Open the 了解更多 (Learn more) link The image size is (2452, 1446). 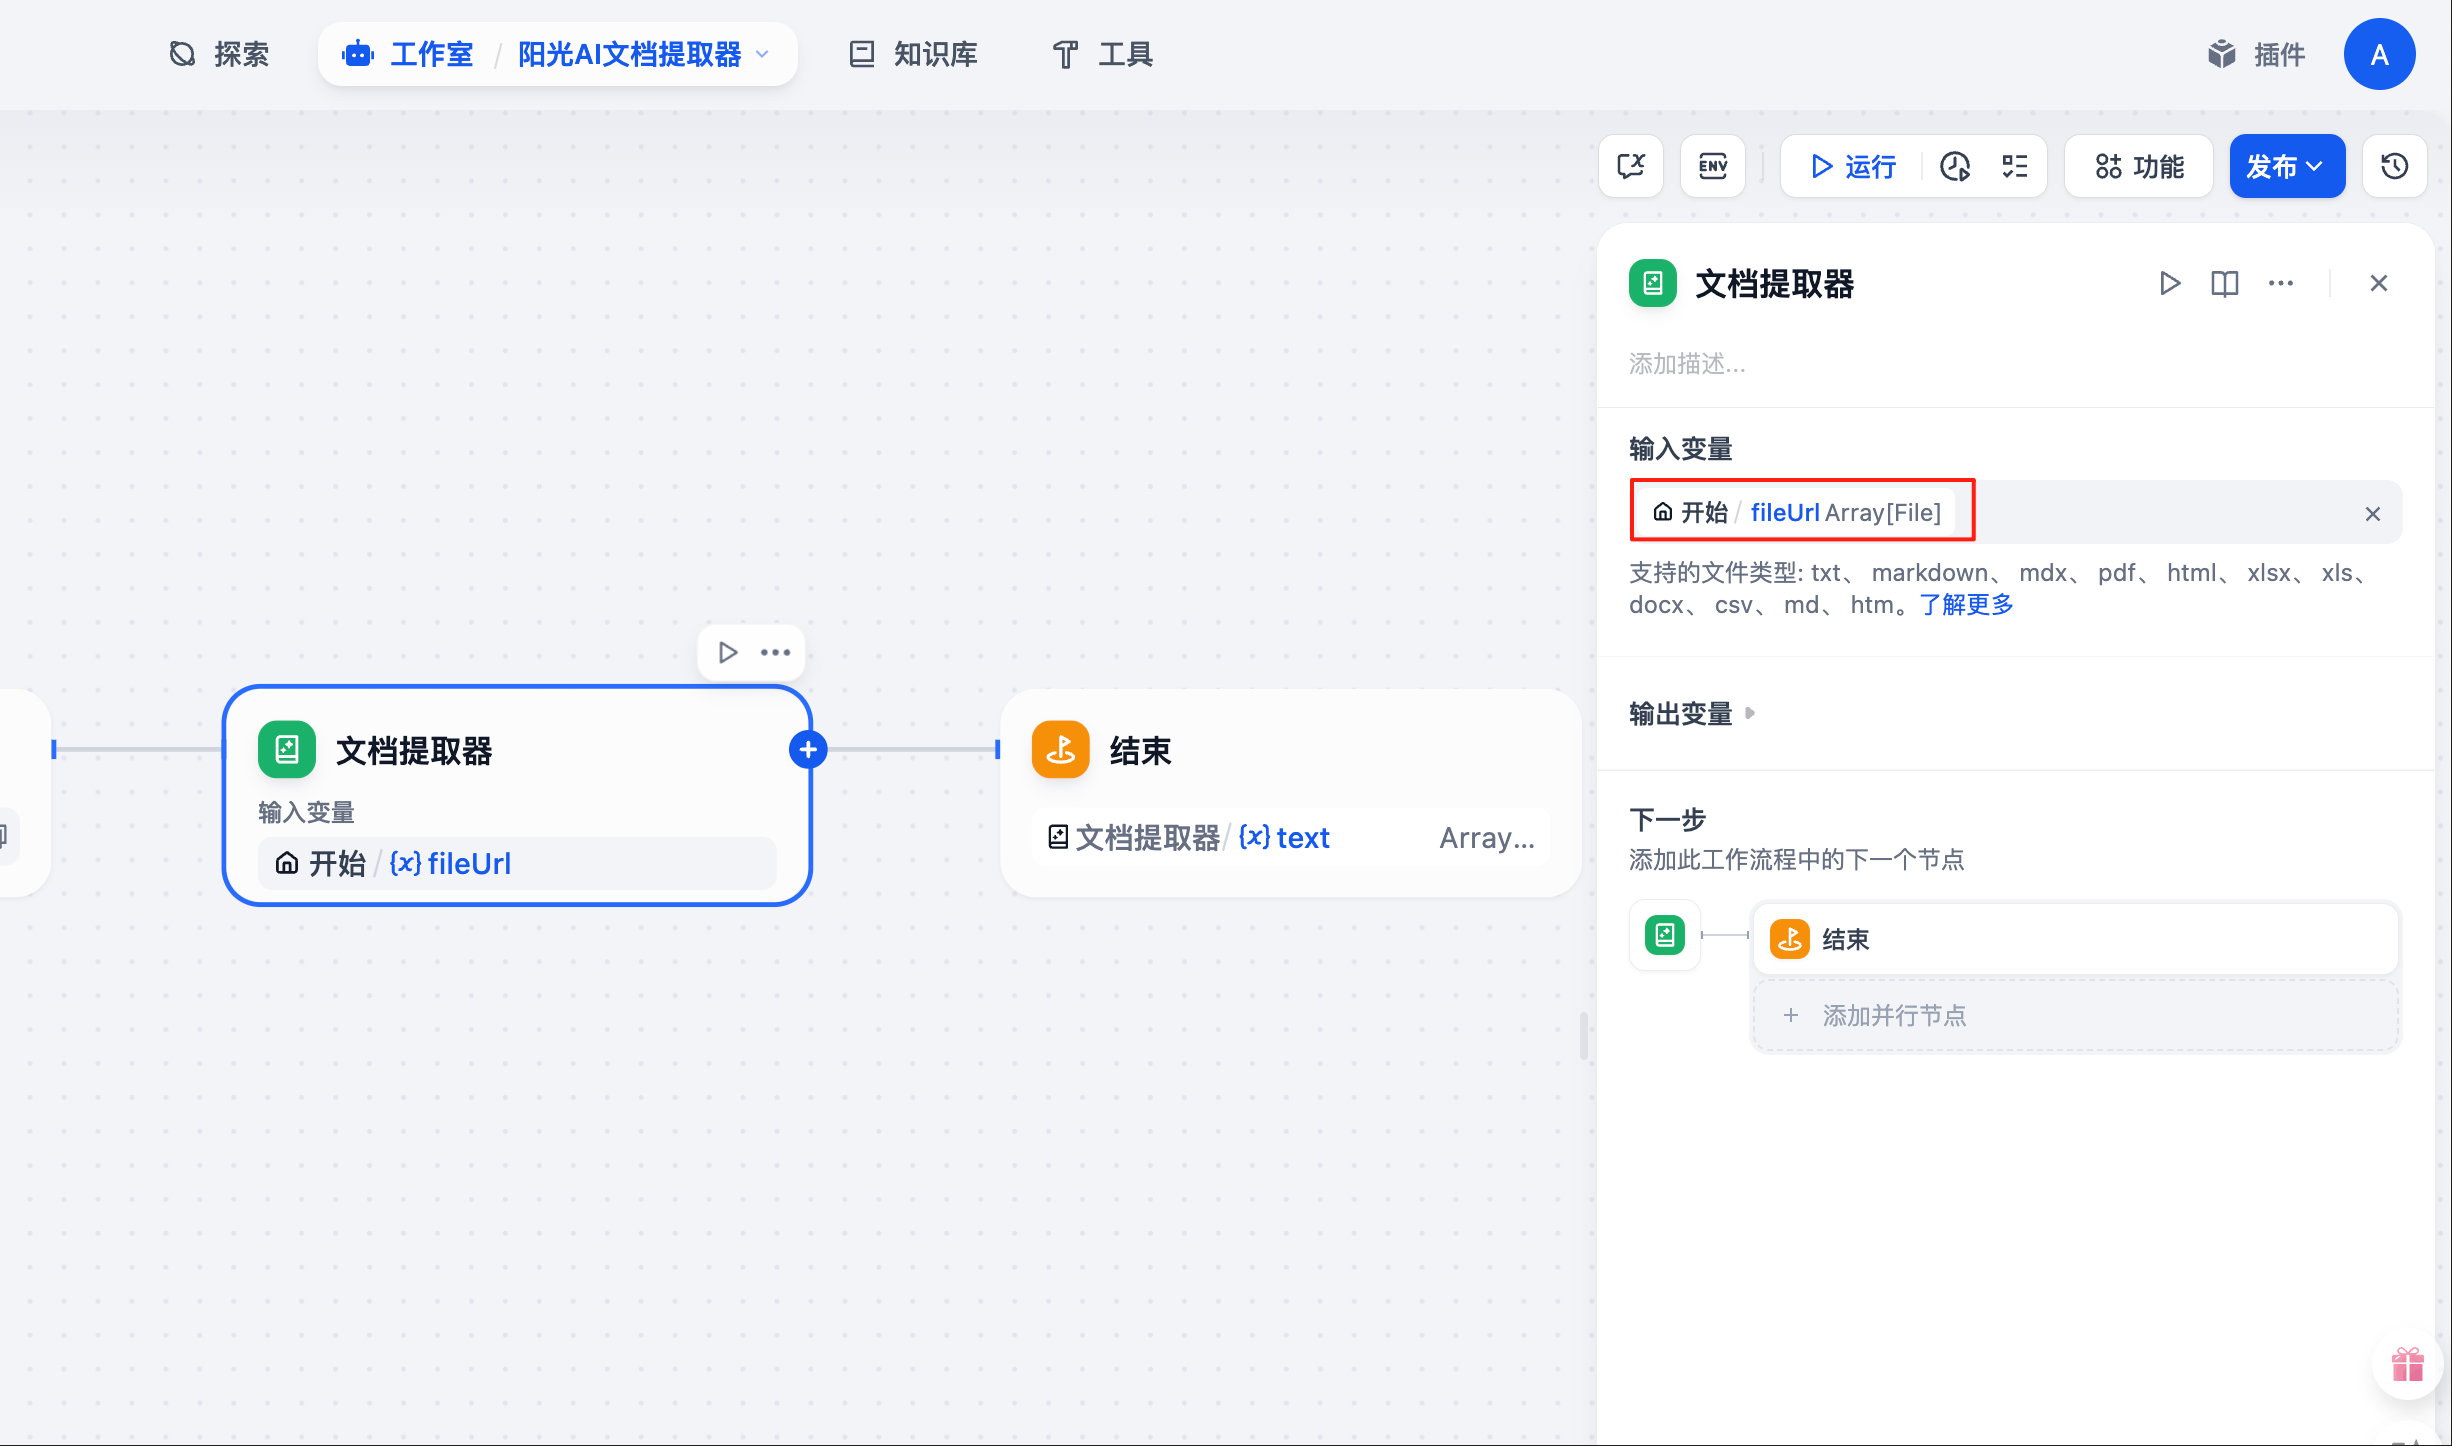pos(1966,605)
